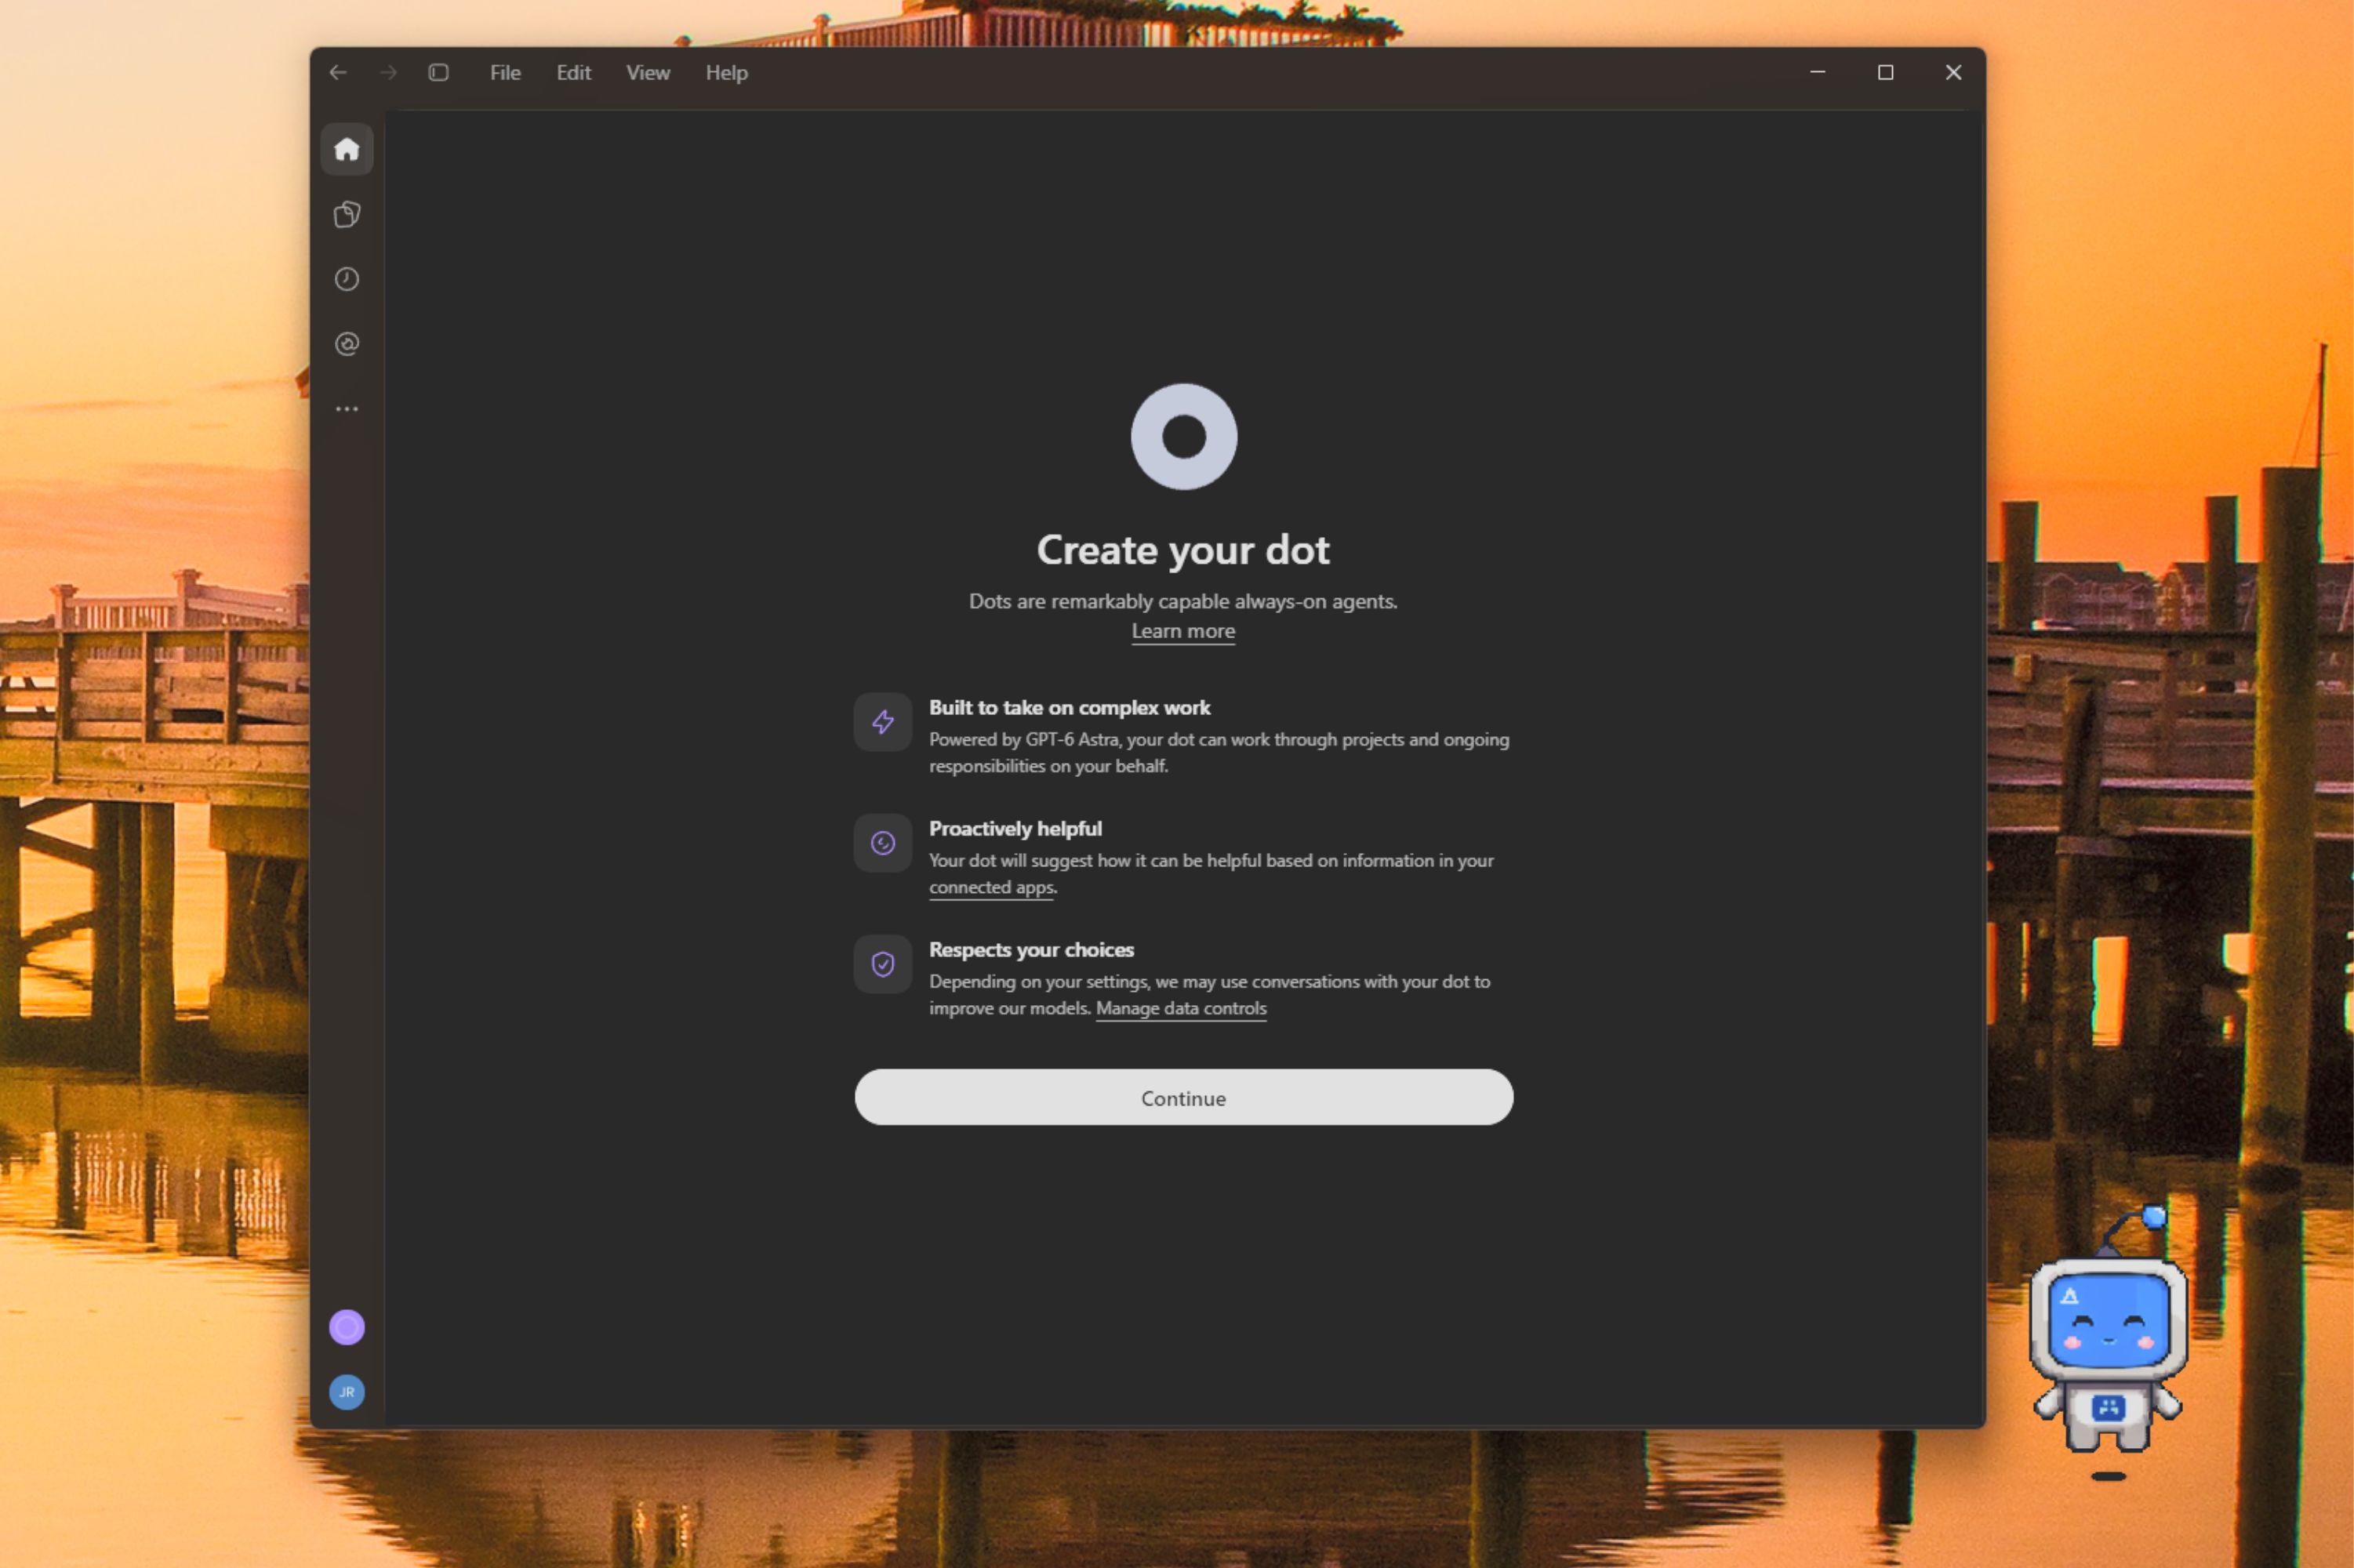Open the JR profile avatar
Image resolution: width=2354 pixels, height=1568 pixels.
click(347, 1392)
